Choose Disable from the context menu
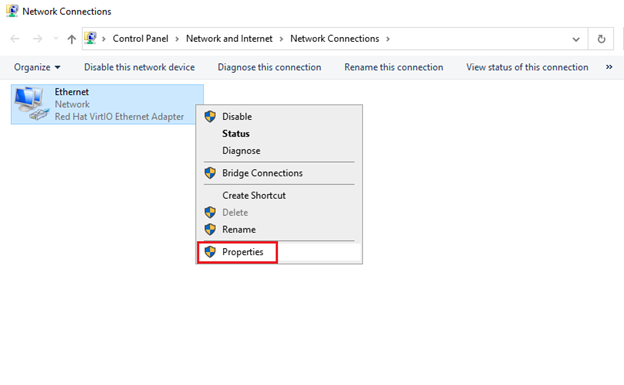624x385 pixels. (x=279, y=117)
